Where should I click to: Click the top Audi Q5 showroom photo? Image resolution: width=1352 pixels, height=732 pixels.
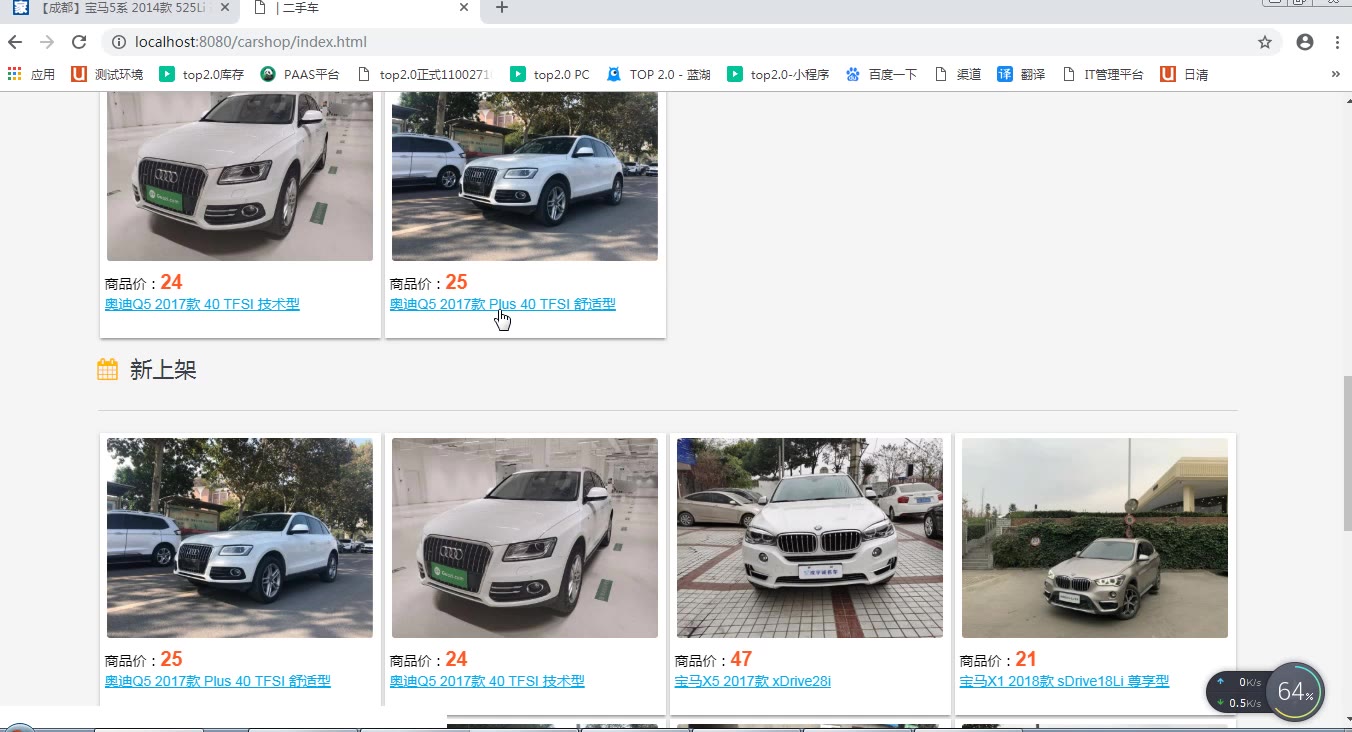(240, 176)
